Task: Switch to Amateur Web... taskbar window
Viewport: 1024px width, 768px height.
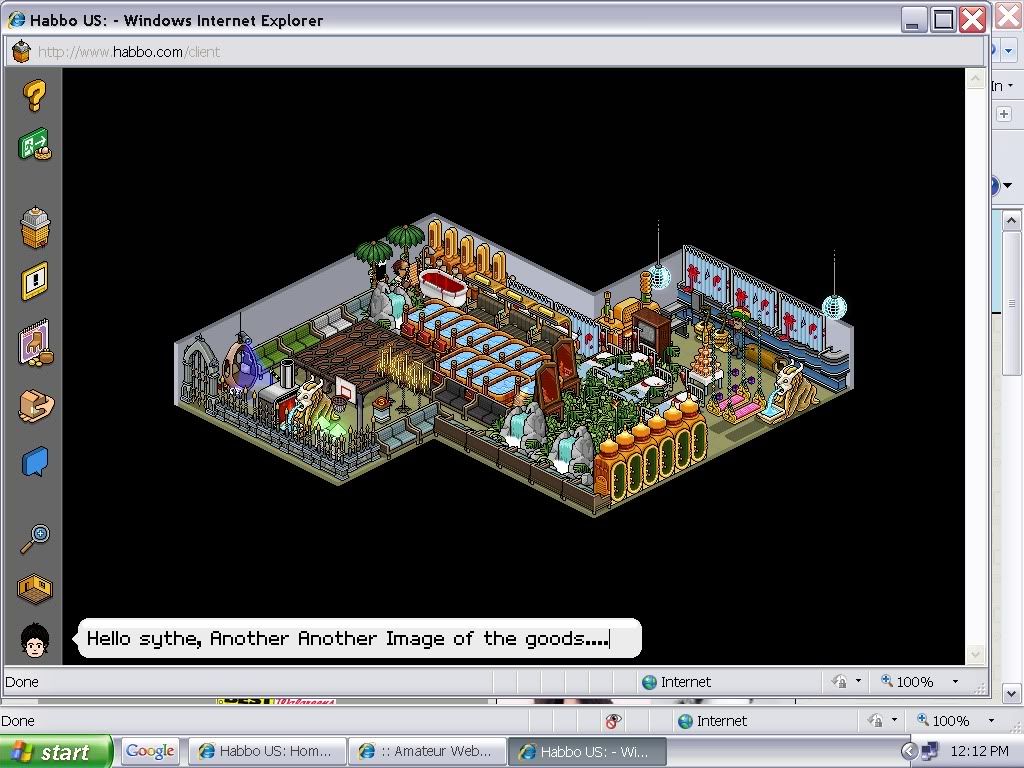Action: coord(426,751)
